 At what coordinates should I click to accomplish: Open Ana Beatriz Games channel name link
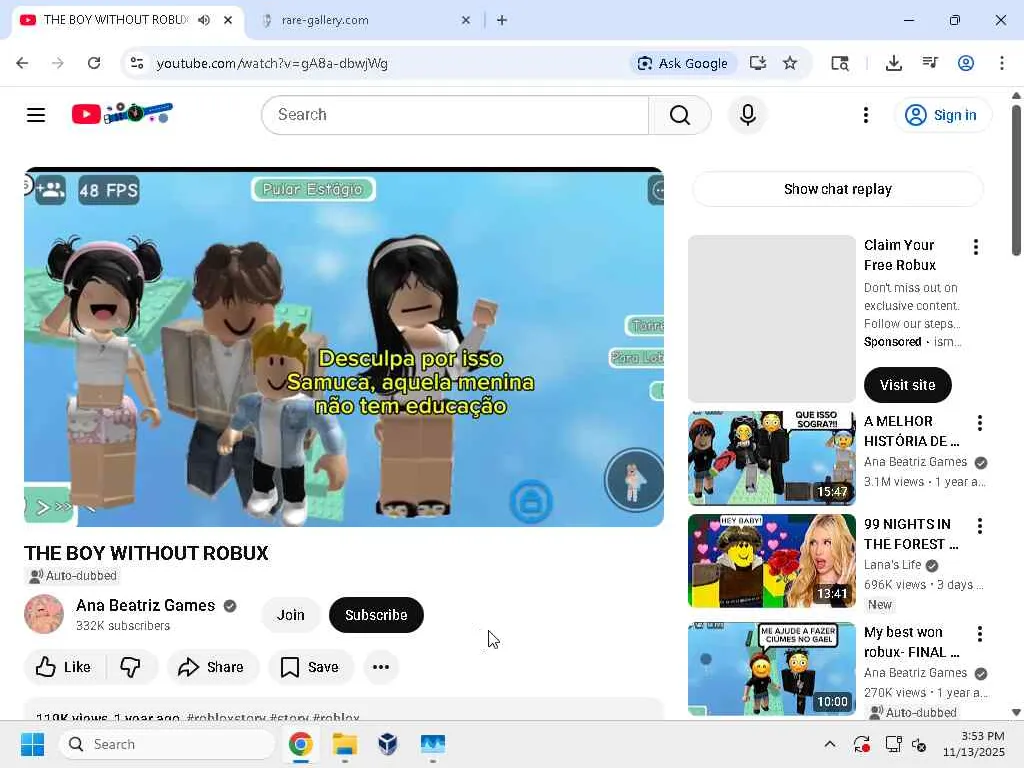tap(145, 605)
